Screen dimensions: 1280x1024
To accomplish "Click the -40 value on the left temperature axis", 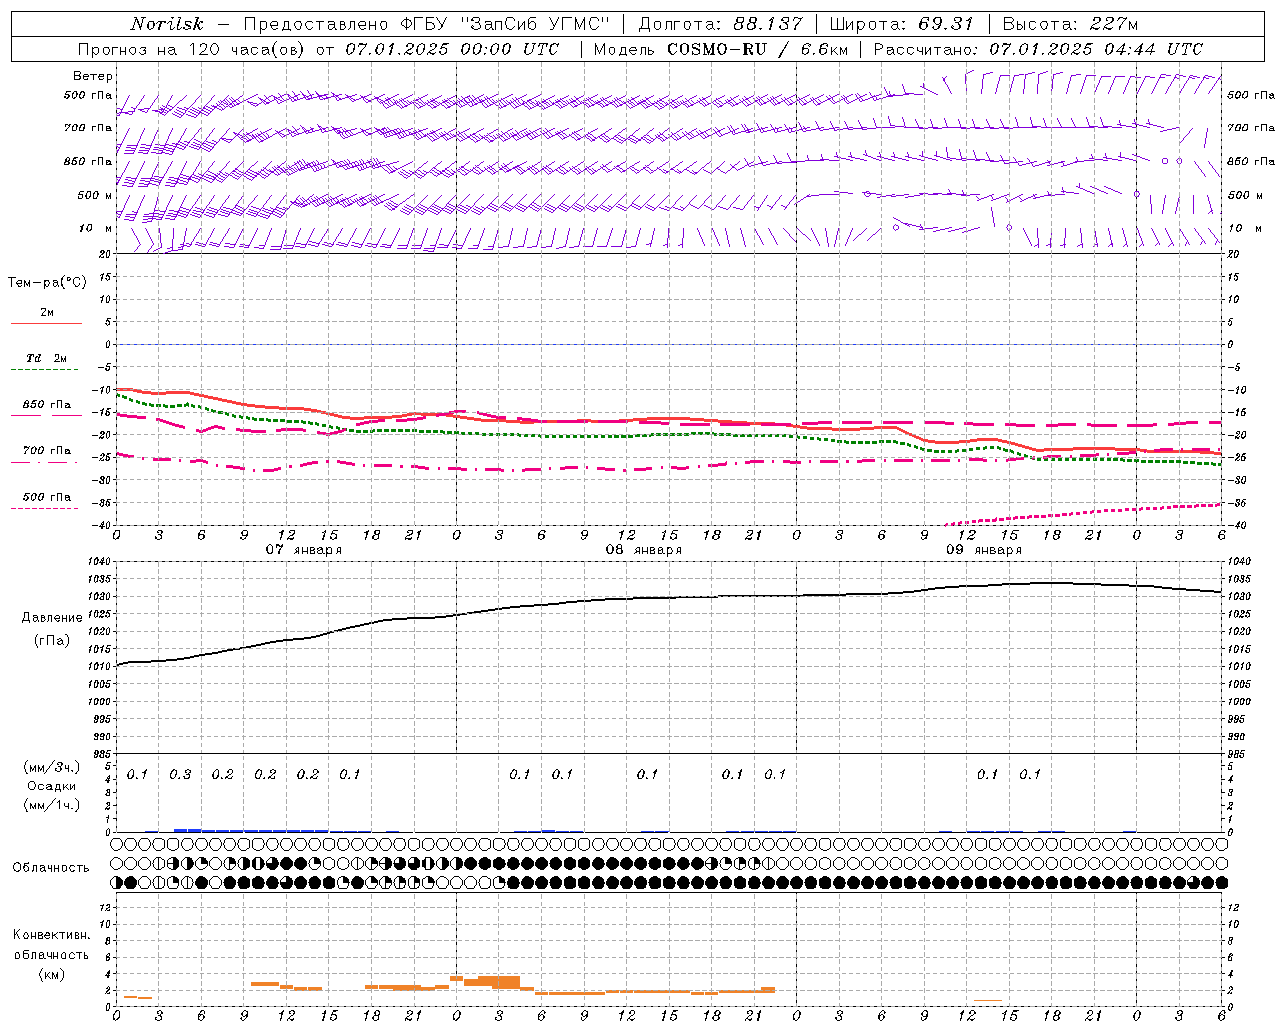I will [x=103, y=525].
